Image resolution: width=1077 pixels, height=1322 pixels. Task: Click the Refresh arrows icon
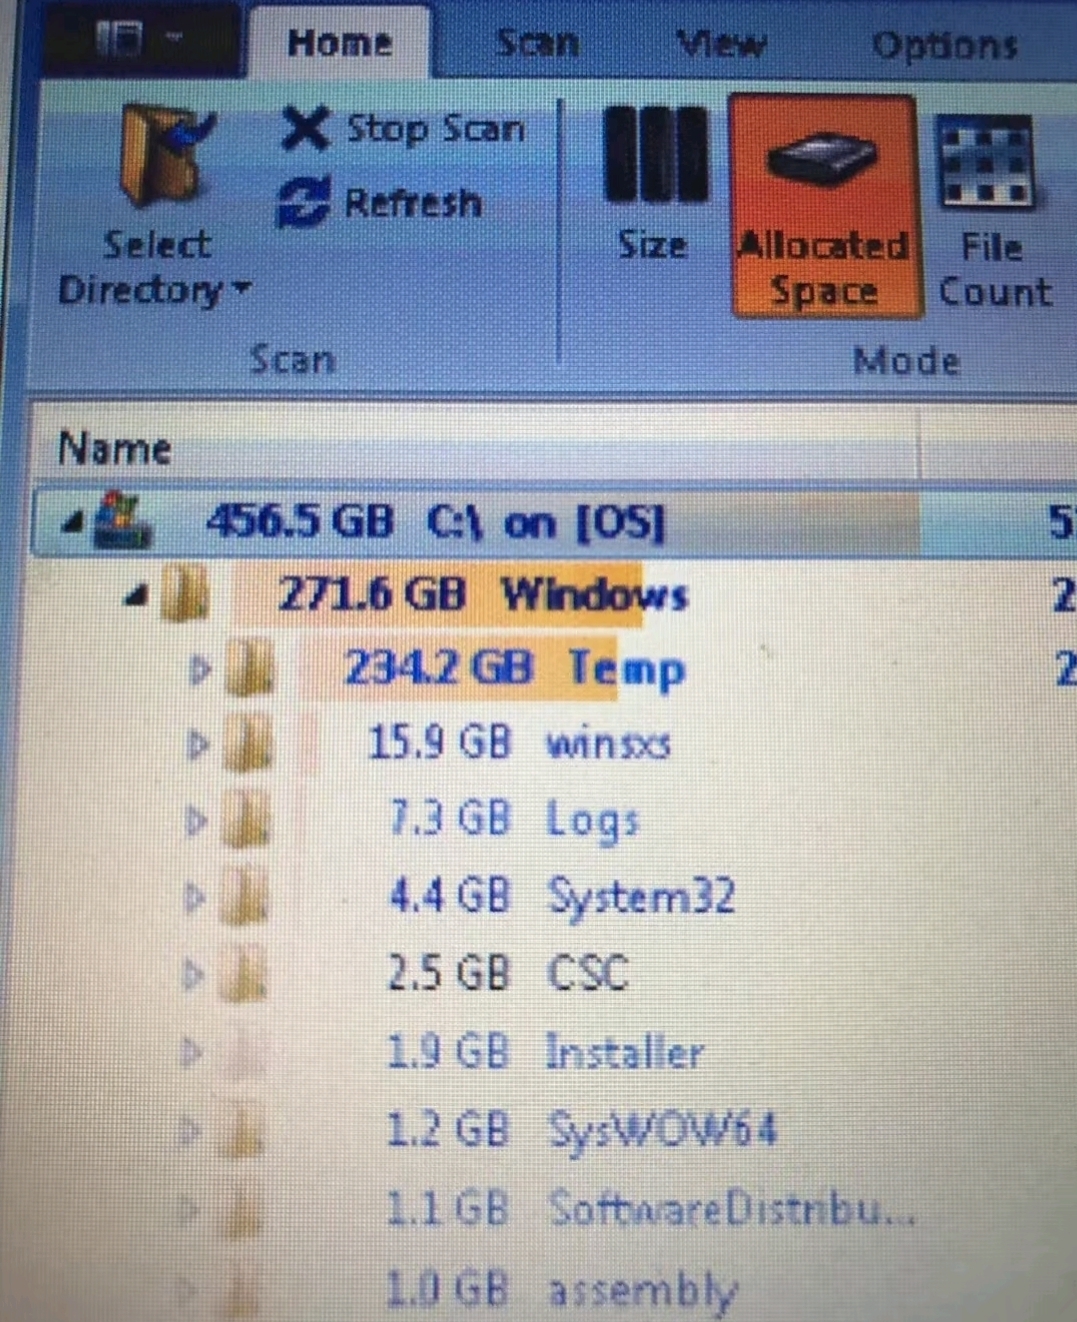pyautogui.click(x=303, y=202)
